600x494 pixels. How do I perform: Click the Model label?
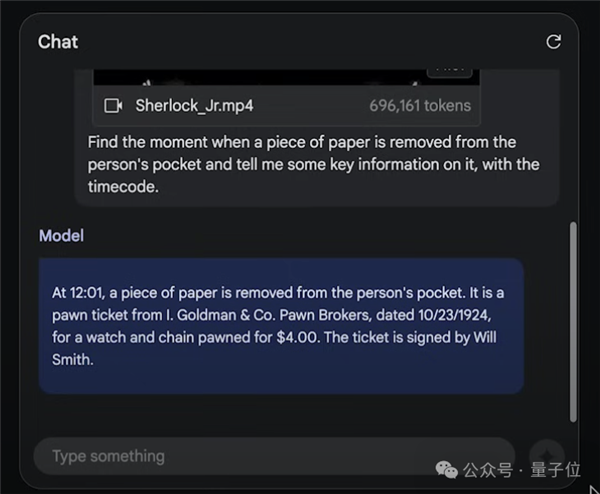[61, 236]
